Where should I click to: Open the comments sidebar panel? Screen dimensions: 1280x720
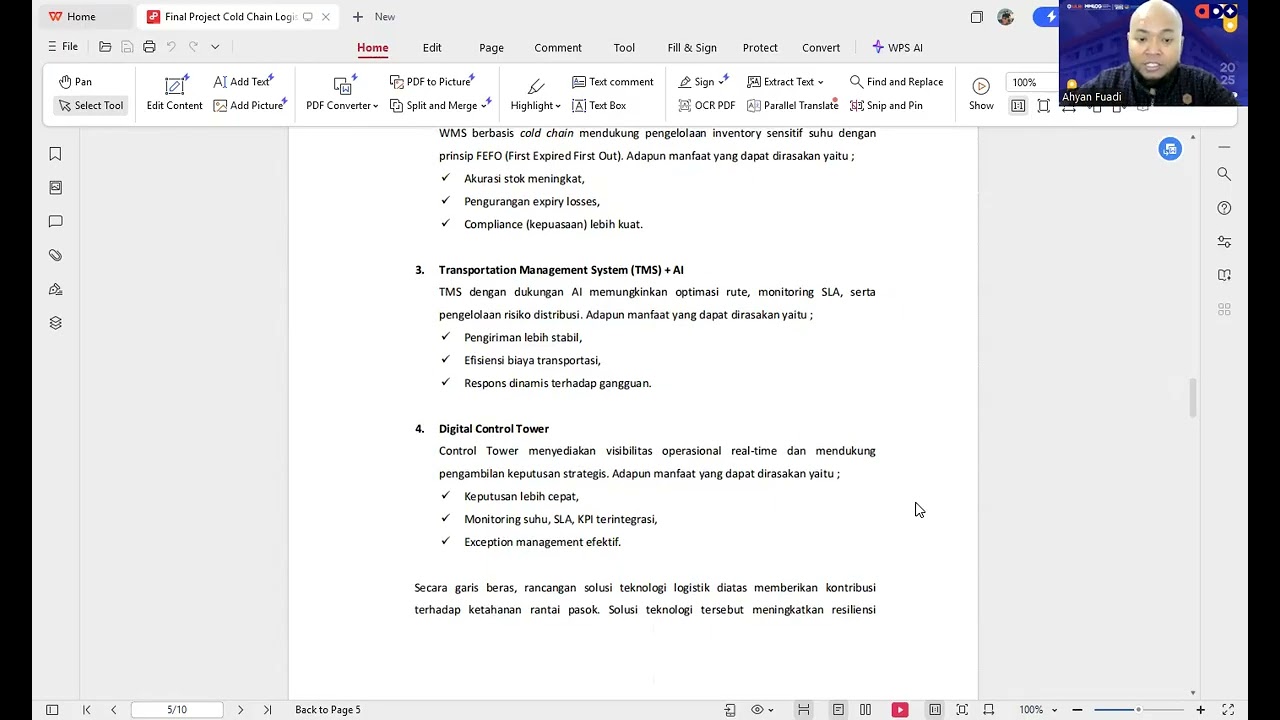[56, 221]
